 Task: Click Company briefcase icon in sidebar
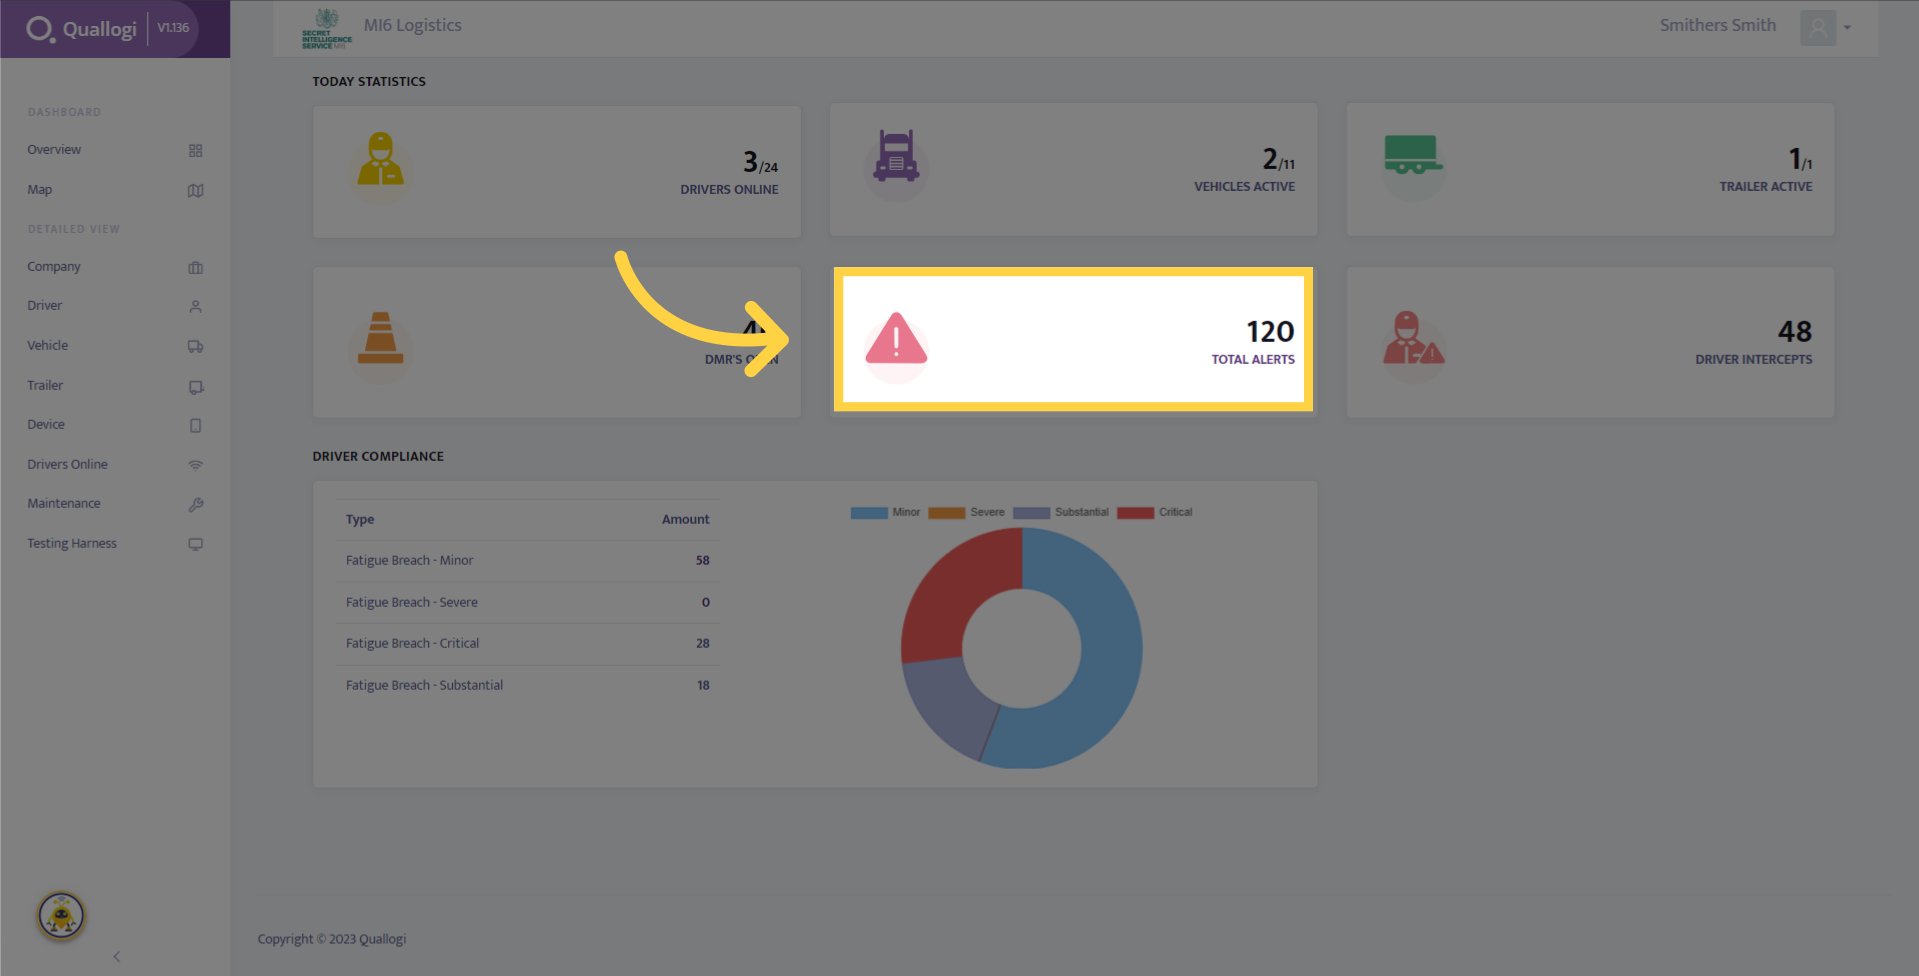click(195, 267)
